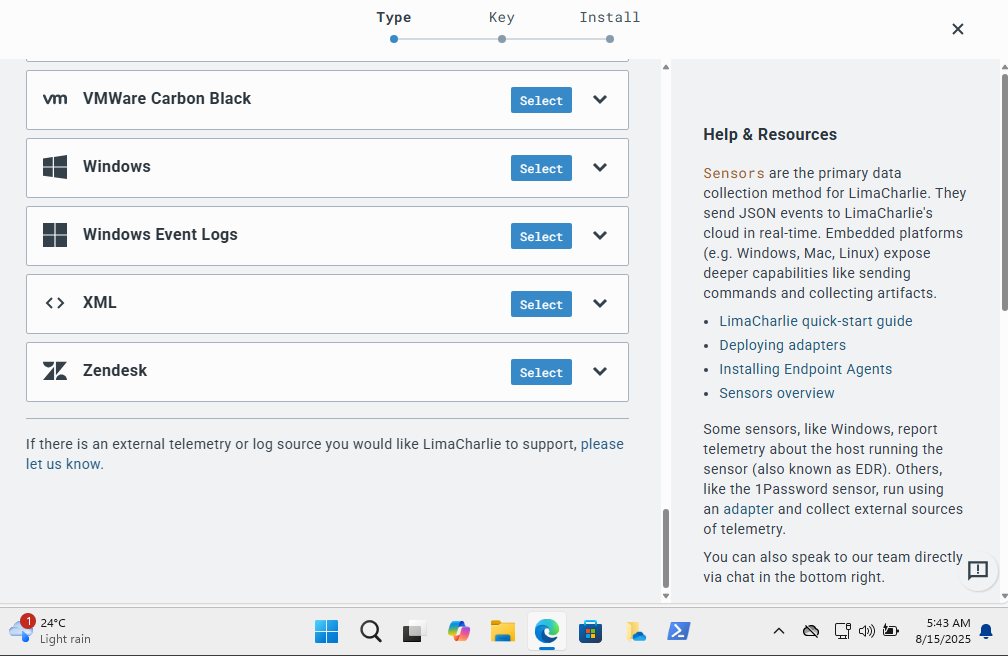Click the Windows logo icon in the Windows row
Screen dimensions: 1008x656
tap(55, 167)
